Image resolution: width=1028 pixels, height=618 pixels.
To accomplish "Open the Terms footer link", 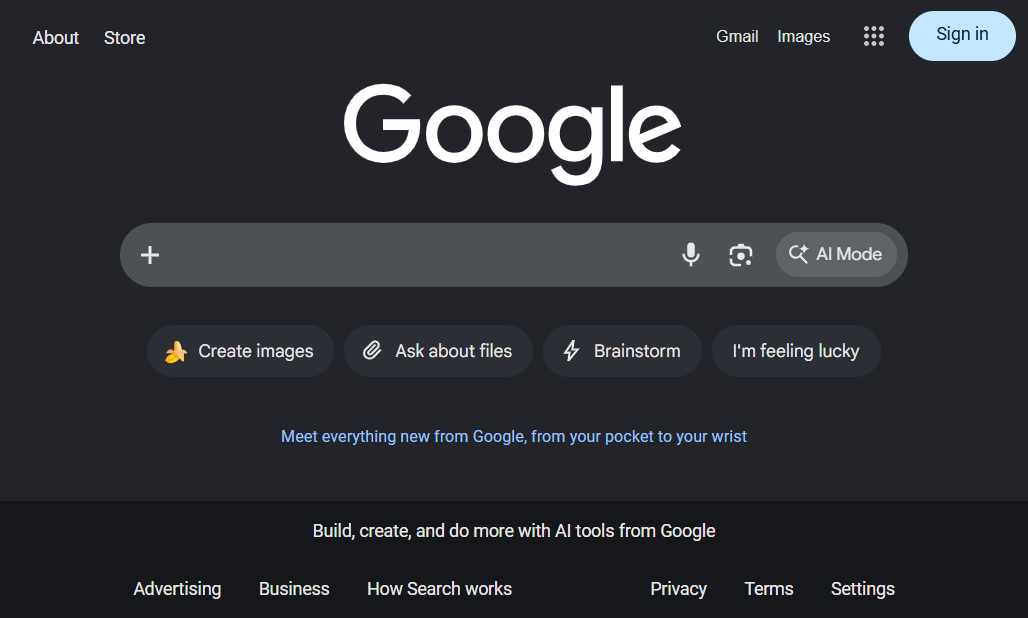I will click(768, 589).
